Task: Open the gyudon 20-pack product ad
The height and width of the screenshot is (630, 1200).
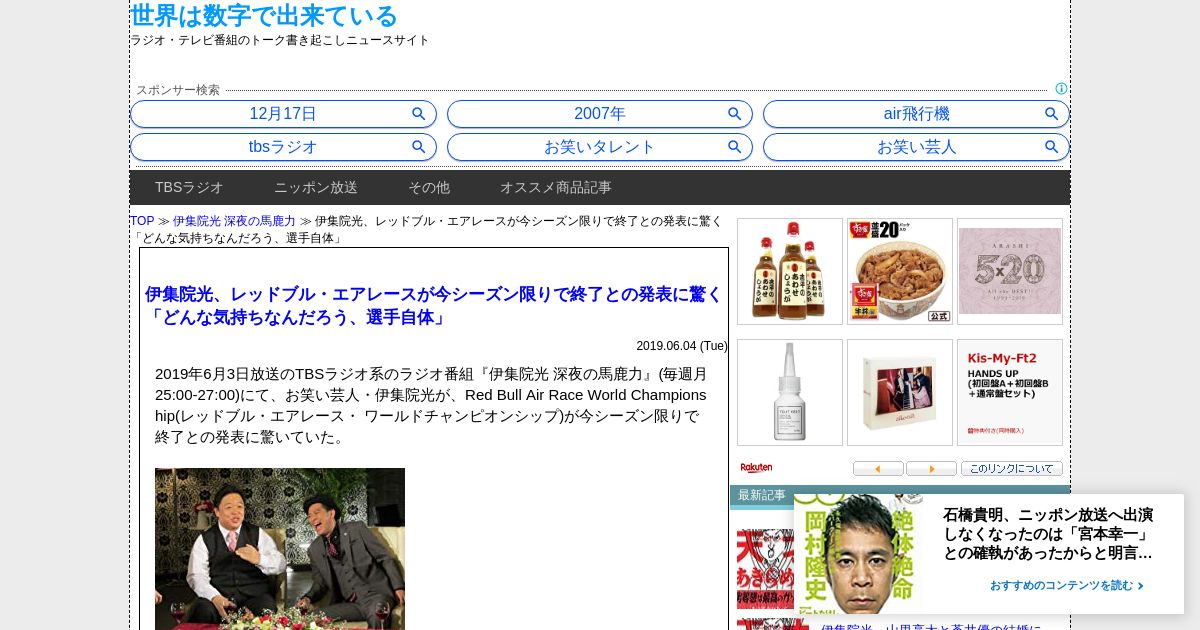Action: coord(900,271)
